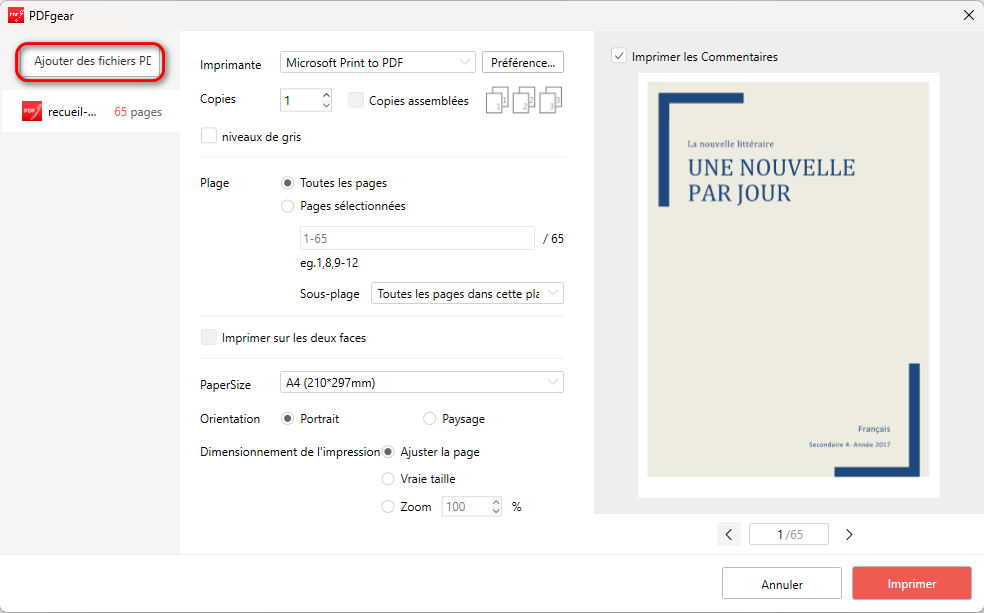This screenshot has width=984, height=613.
Task: Click the Imprimer button
Action: click(x=911, y=583)
